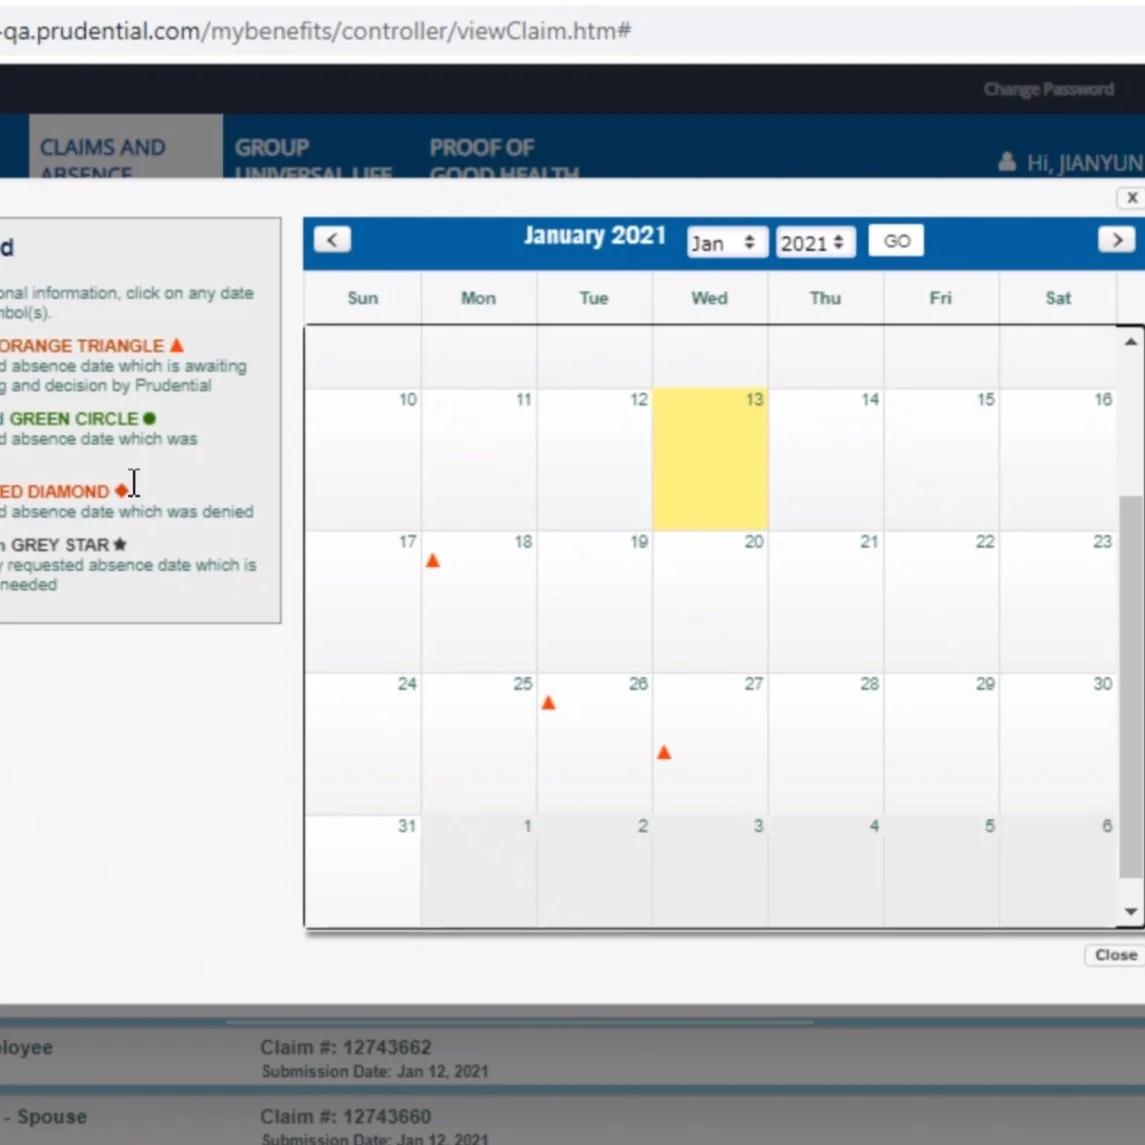Click the orange triangle on January 17

click(x=432, y=561)
